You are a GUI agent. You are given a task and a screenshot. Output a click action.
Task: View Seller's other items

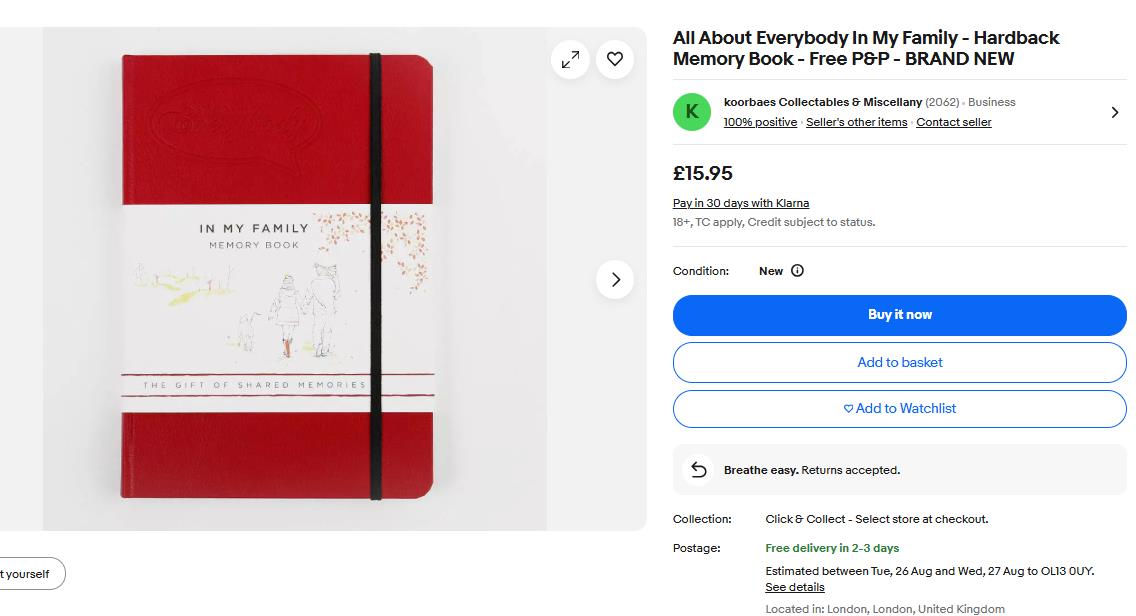[856, 122]
